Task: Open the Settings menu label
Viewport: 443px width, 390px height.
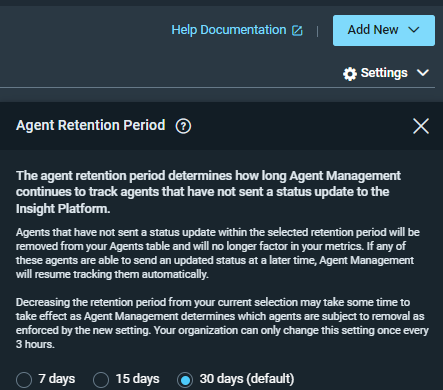Action: [x=384, y=73]
